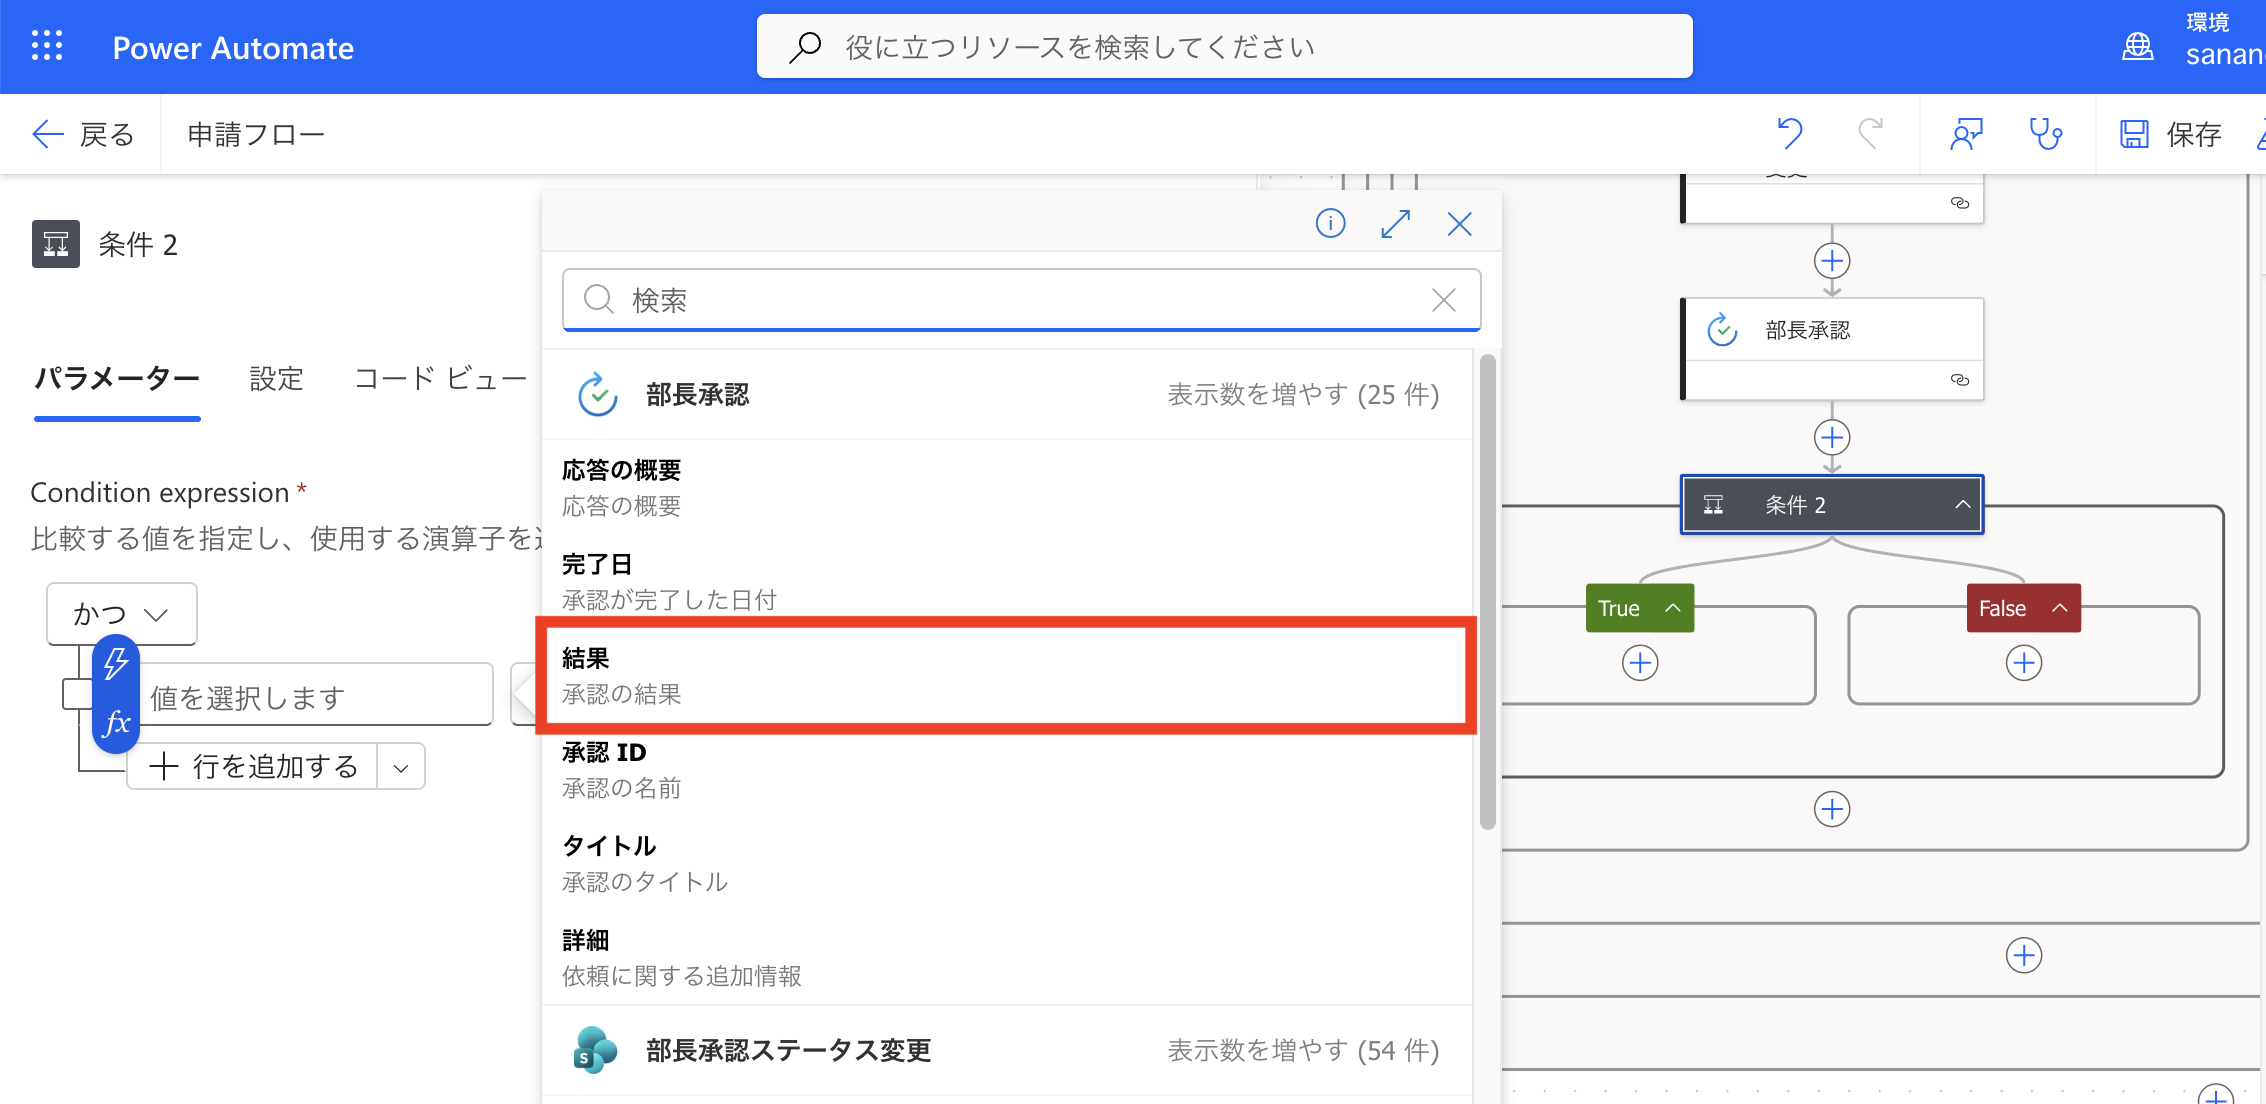Clear the dynamic content search box
2266x1104 pixels.
(x=1443, y=300)
